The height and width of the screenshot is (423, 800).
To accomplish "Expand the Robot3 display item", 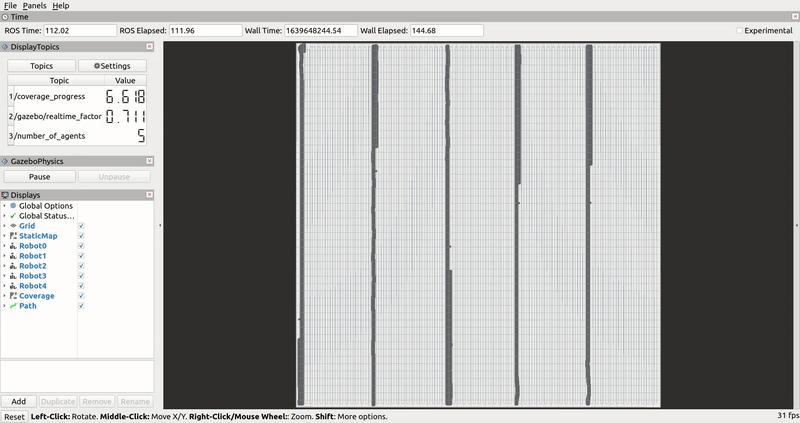I will pos(5,276).
